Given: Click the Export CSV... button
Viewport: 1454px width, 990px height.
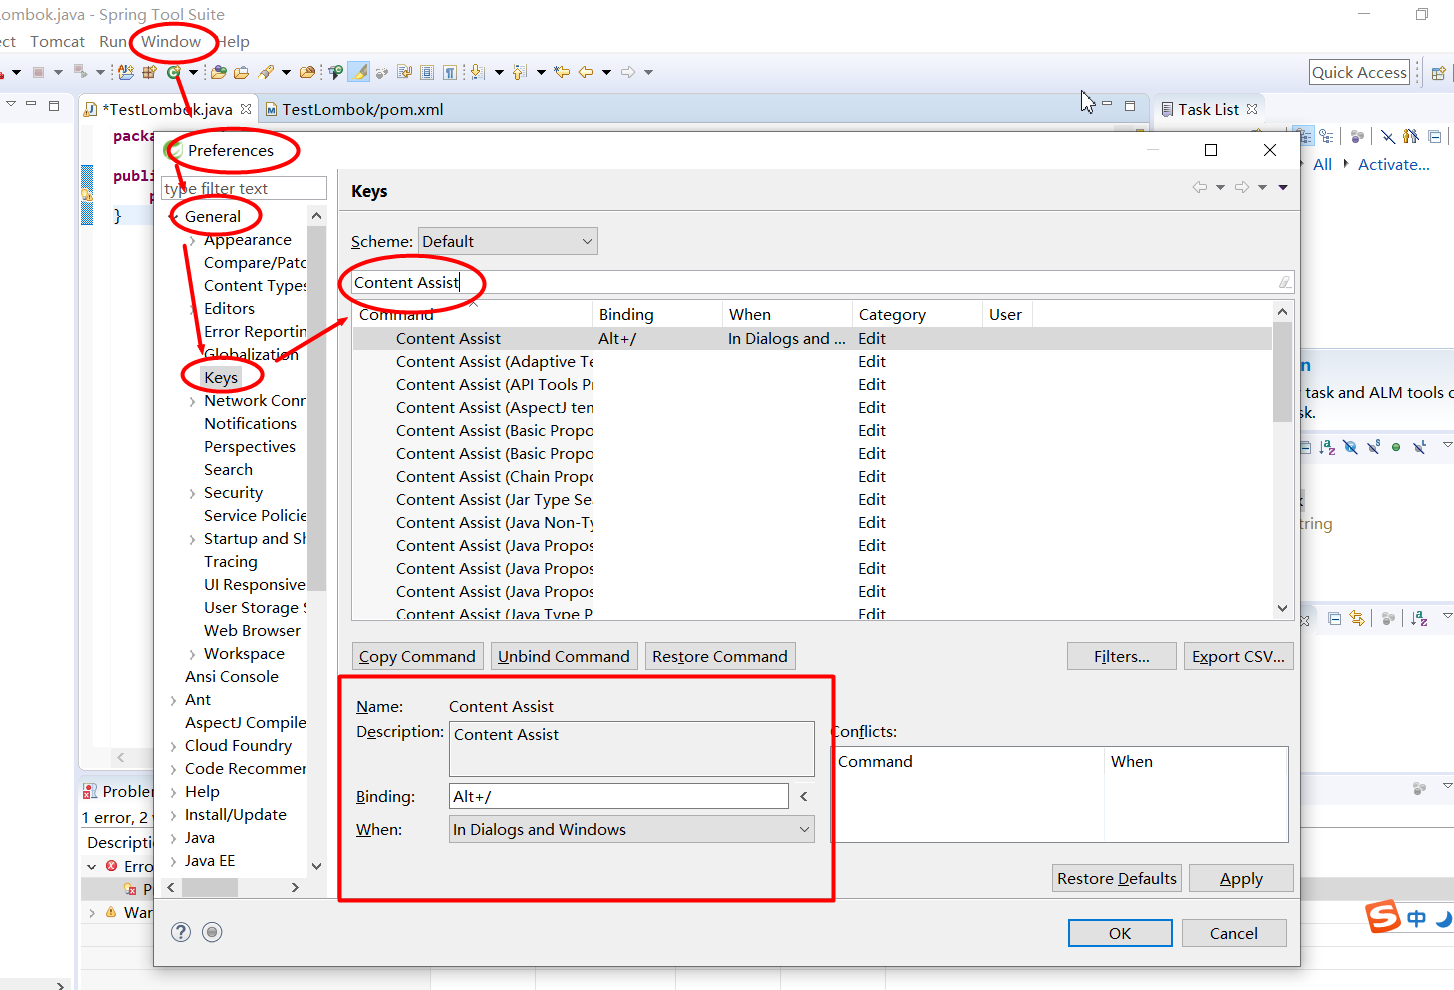Looking at the screenshot, I should click(1238, 656).
